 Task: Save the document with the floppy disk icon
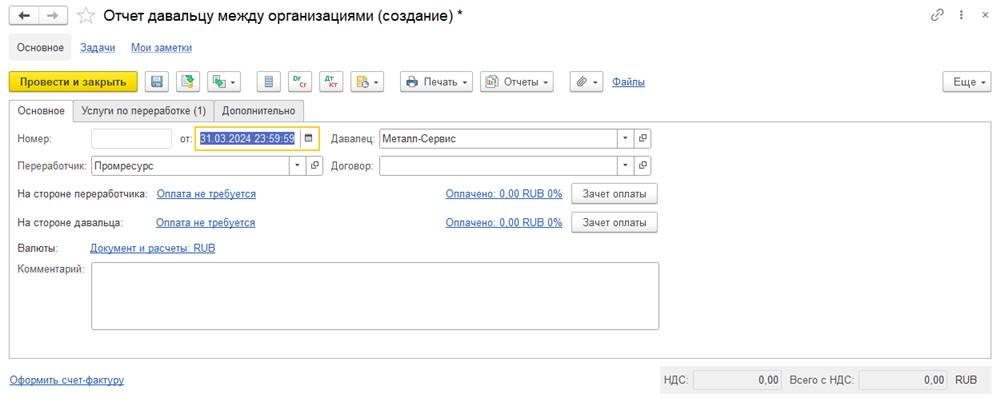tap(156, 82)
